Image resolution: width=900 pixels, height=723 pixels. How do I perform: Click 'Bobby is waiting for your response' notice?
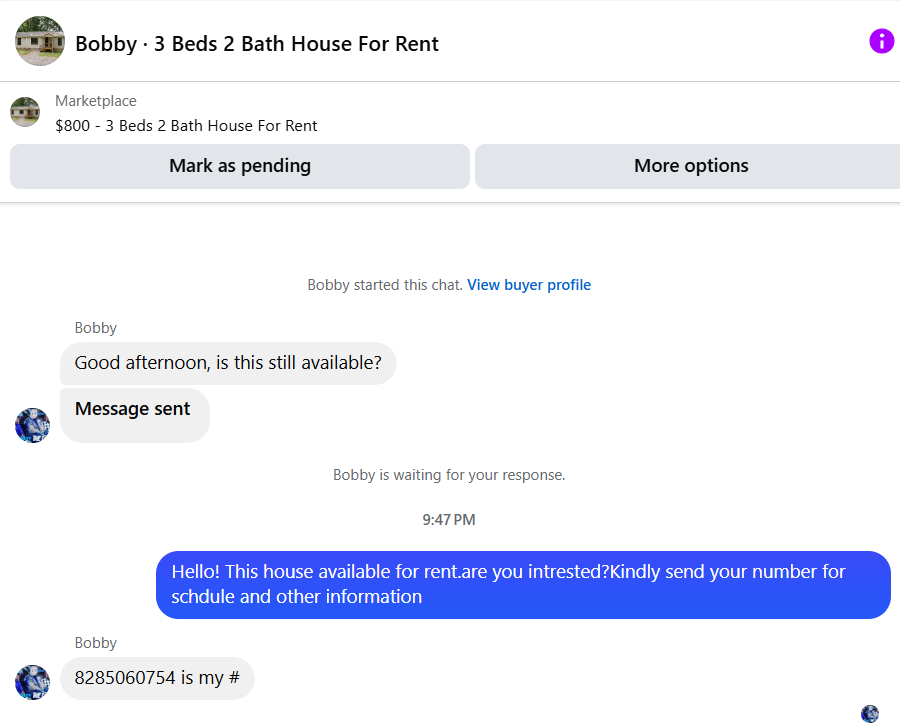(x=449, y=475)
